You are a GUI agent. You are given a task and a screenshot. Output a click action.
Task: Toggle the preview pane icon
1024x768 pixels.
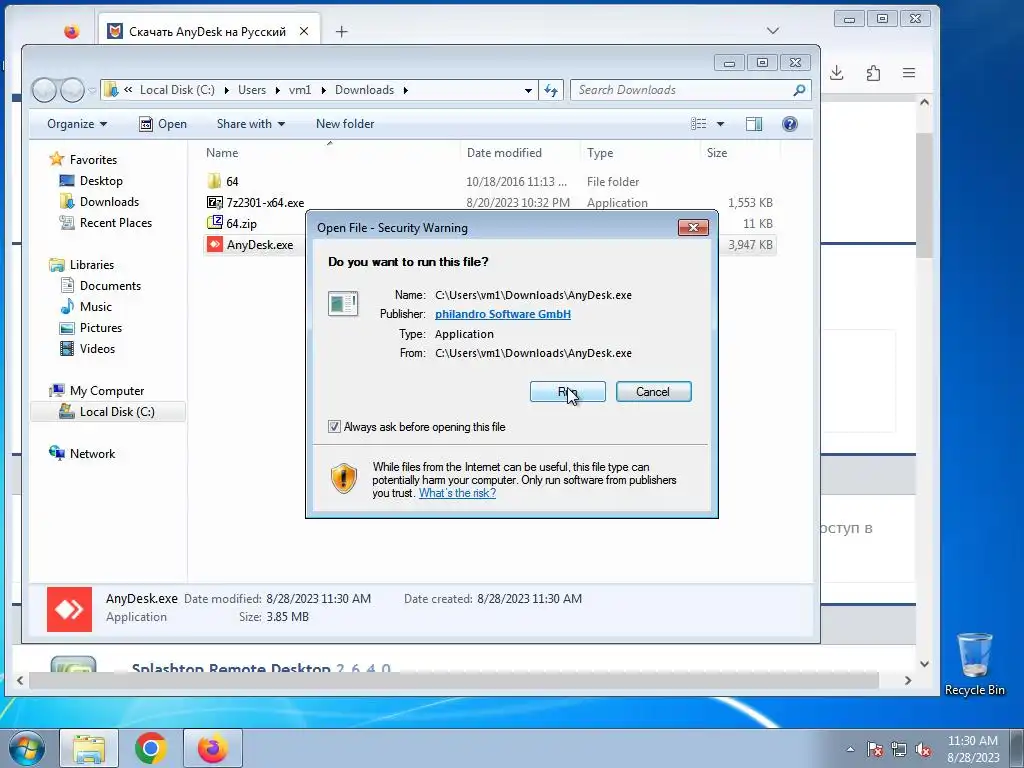pyautogui.click(x=754, y=124)
